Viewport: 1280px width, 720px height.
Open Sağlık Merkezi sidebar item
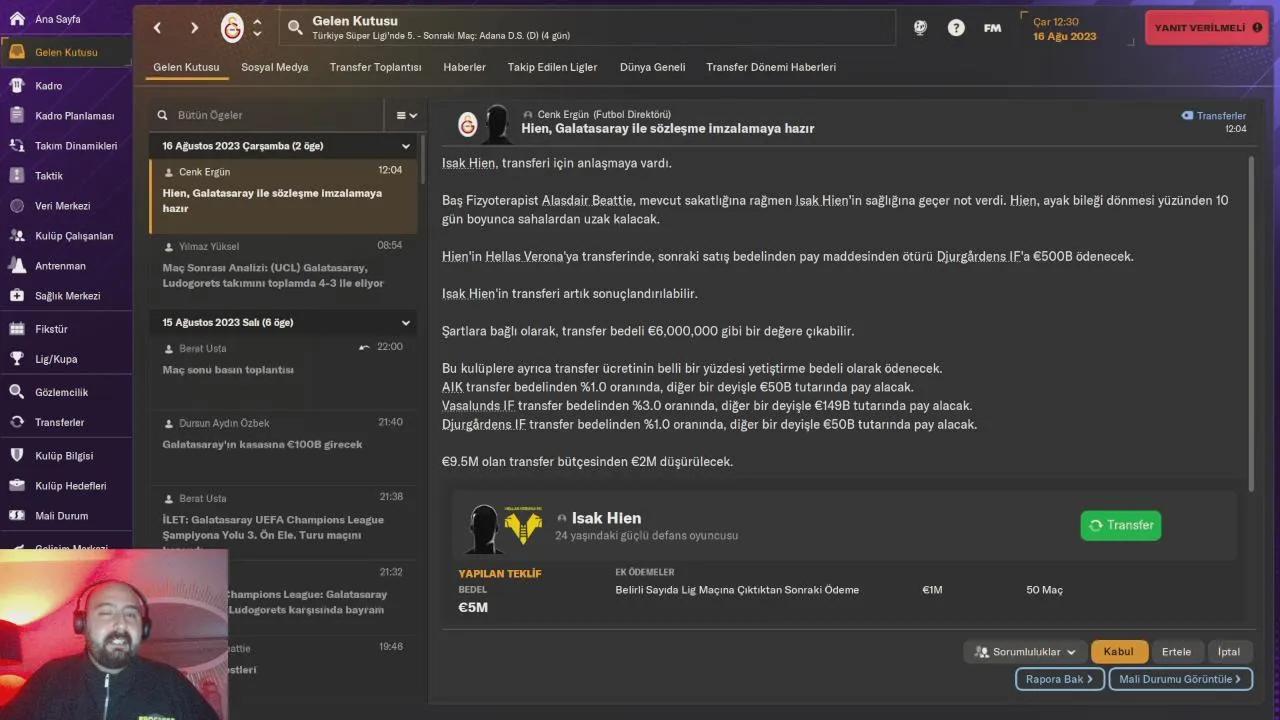coord(66,296)
